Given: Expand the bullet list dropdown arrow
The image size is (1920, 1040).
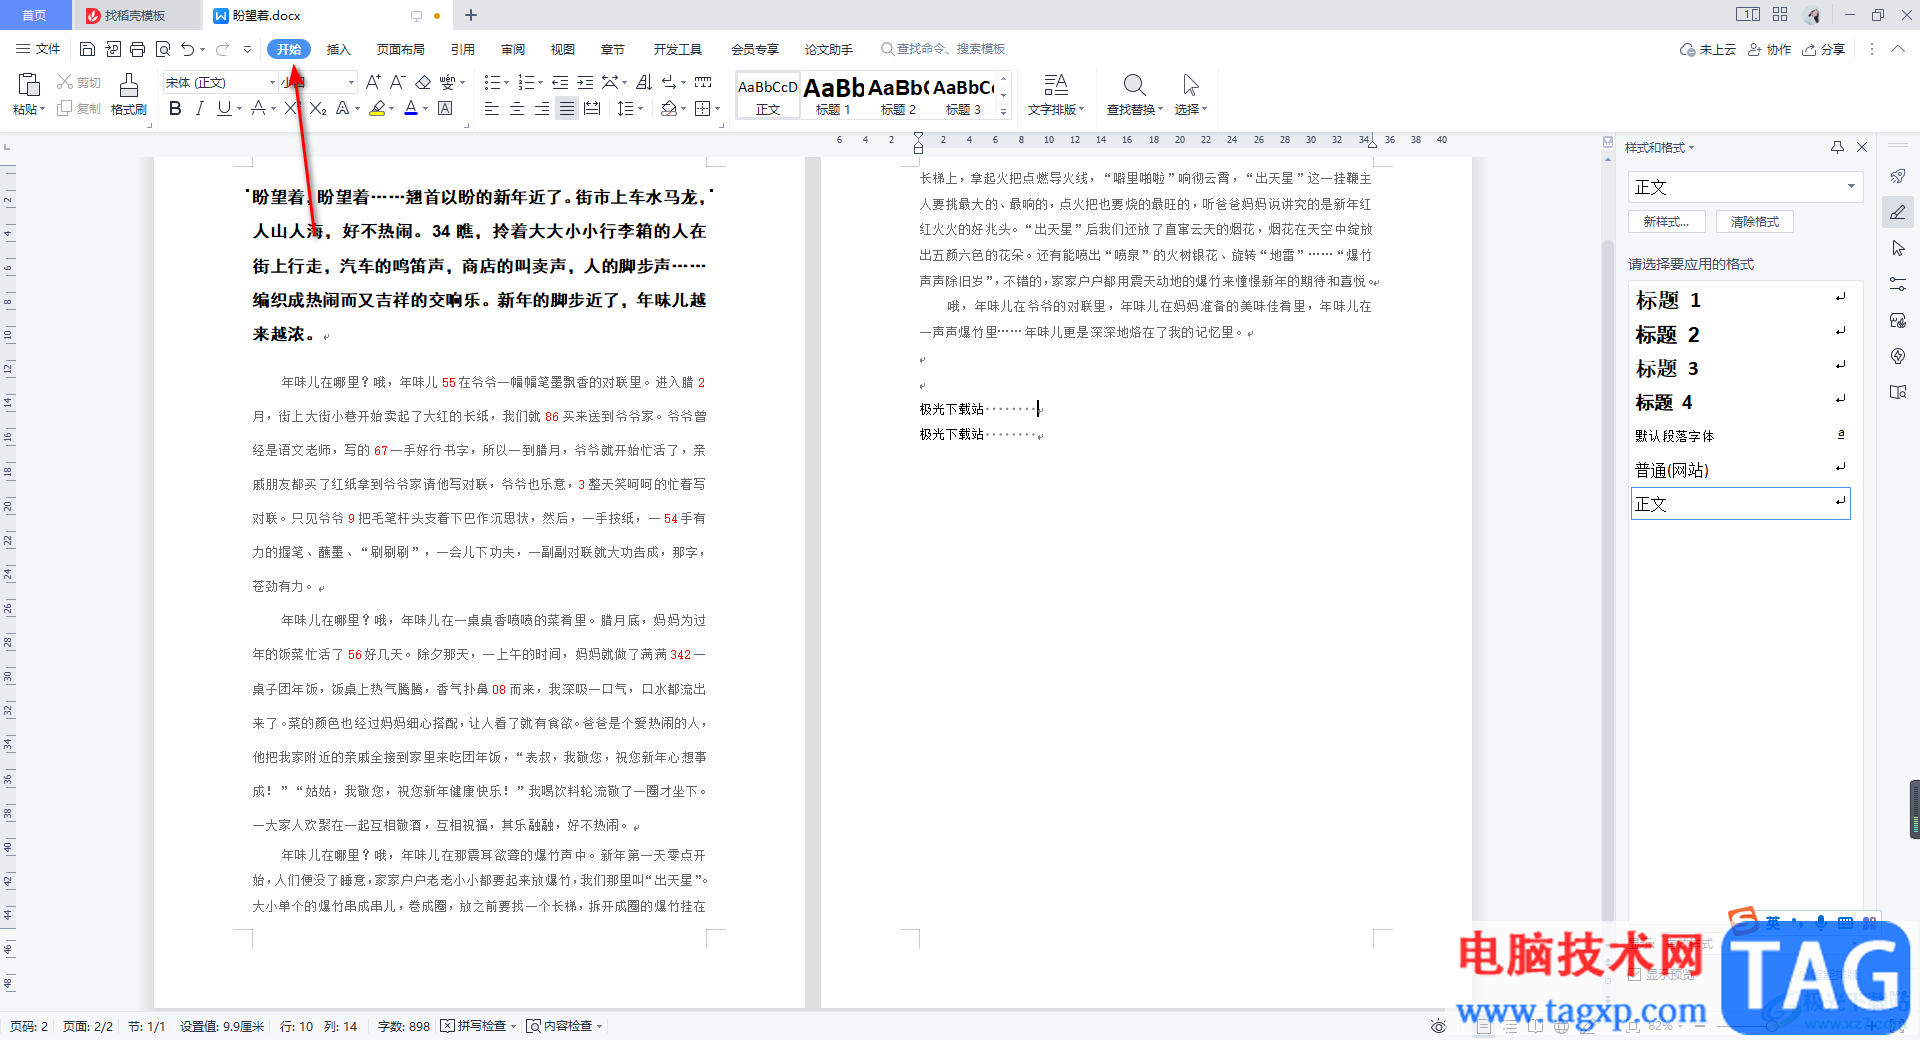Looking at the screenshot, I should pyautogui.click(x=506, y=82).
